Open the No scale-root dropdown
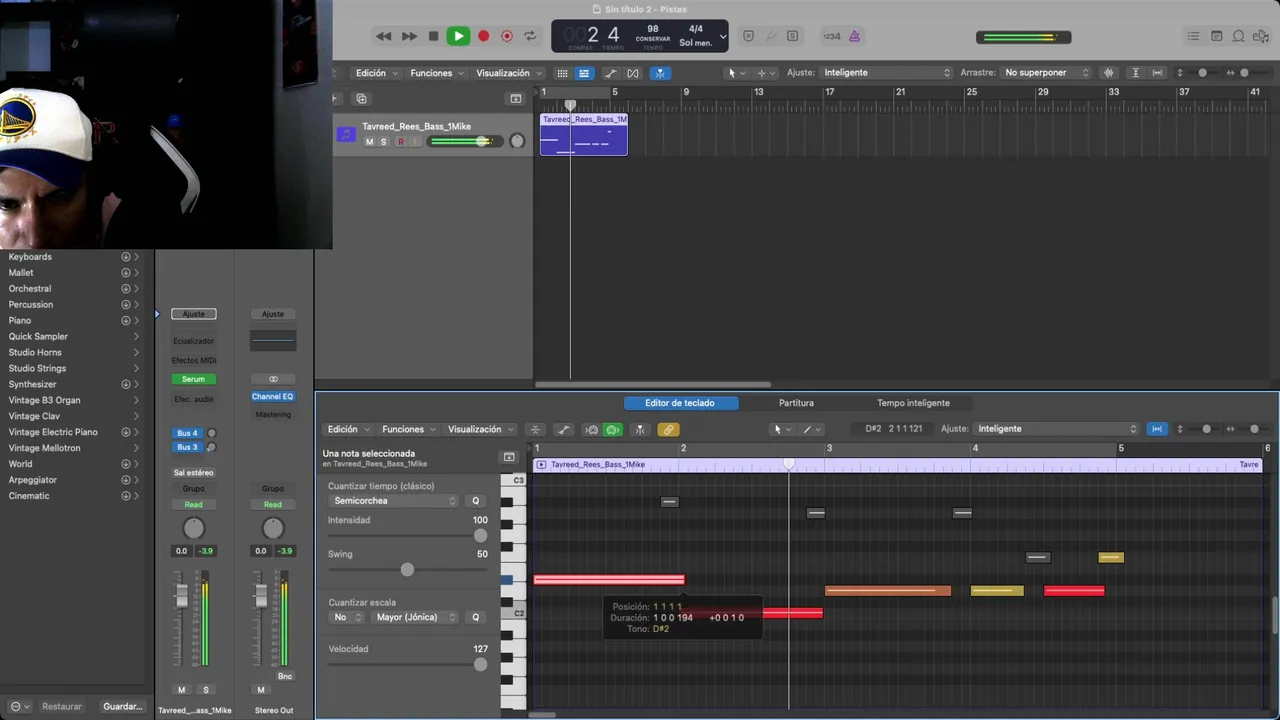This screenshot has height=720, width=1280. pos(346,617)
